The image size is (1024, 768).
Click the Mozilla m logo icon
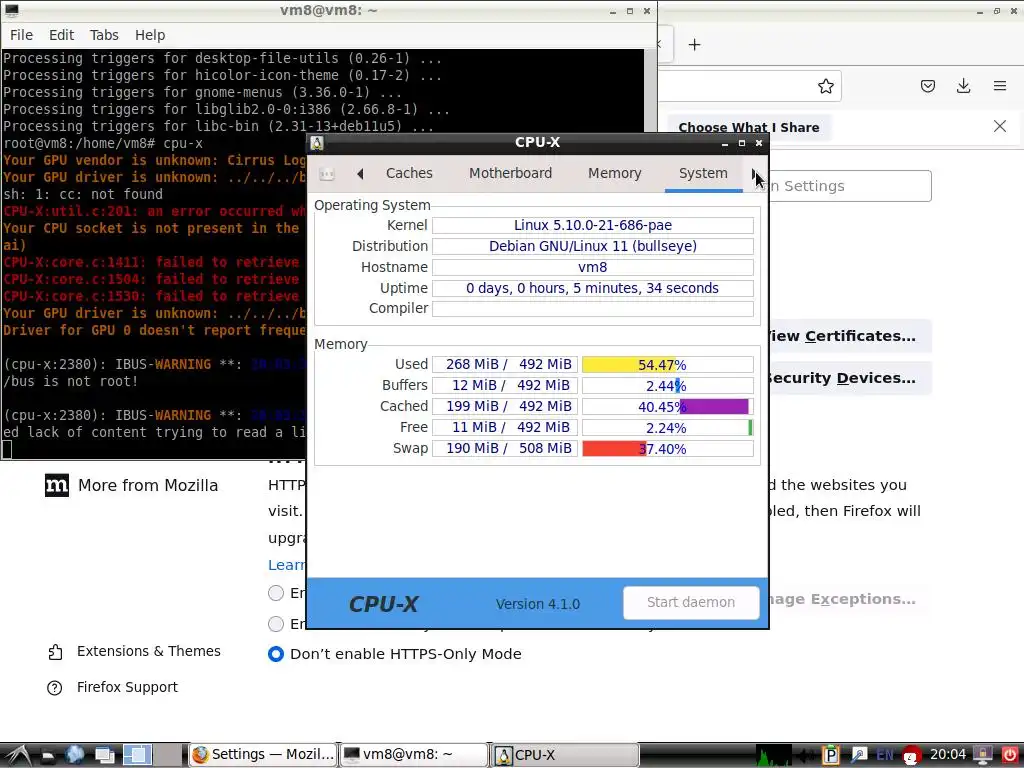(x=57, y=485)
